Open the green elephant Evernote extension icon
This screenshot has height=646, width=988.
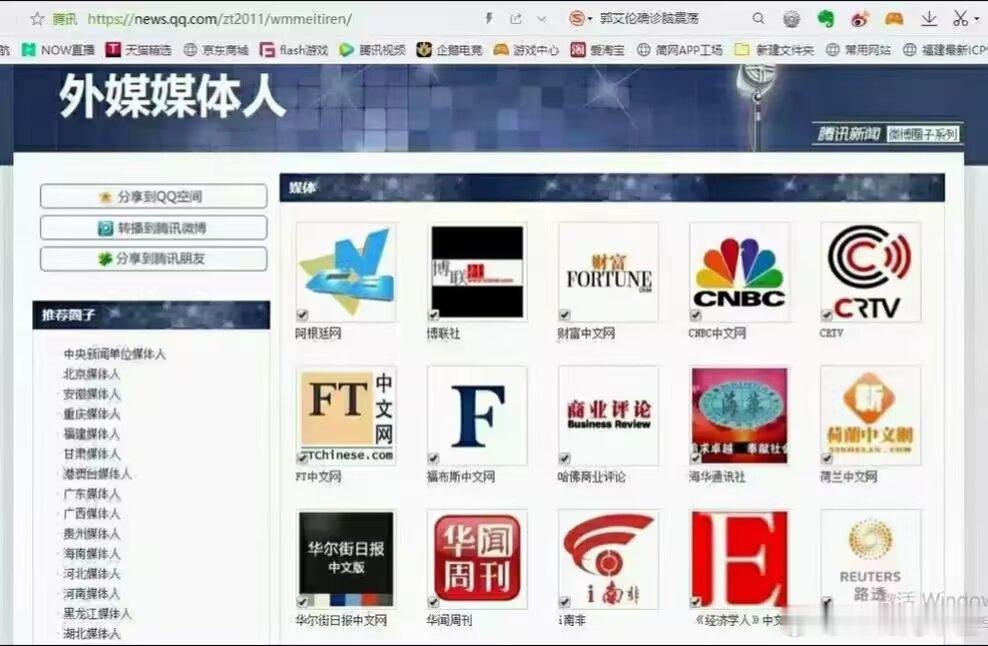click(x=825, y=19)
